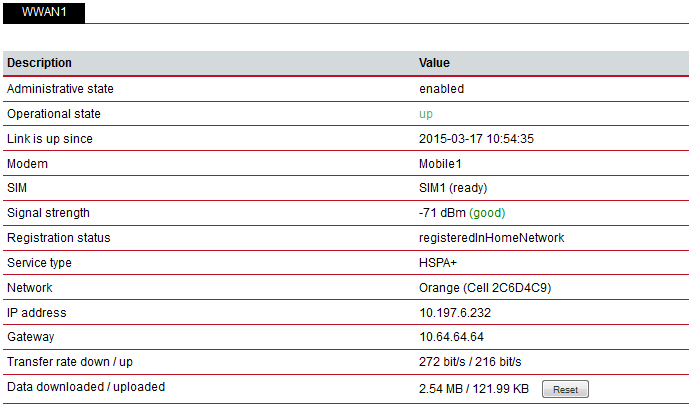The width and height of the screenshot is (694, 415).
Task: Click the green '(good)' signal indicator
Action: [487, 213]
